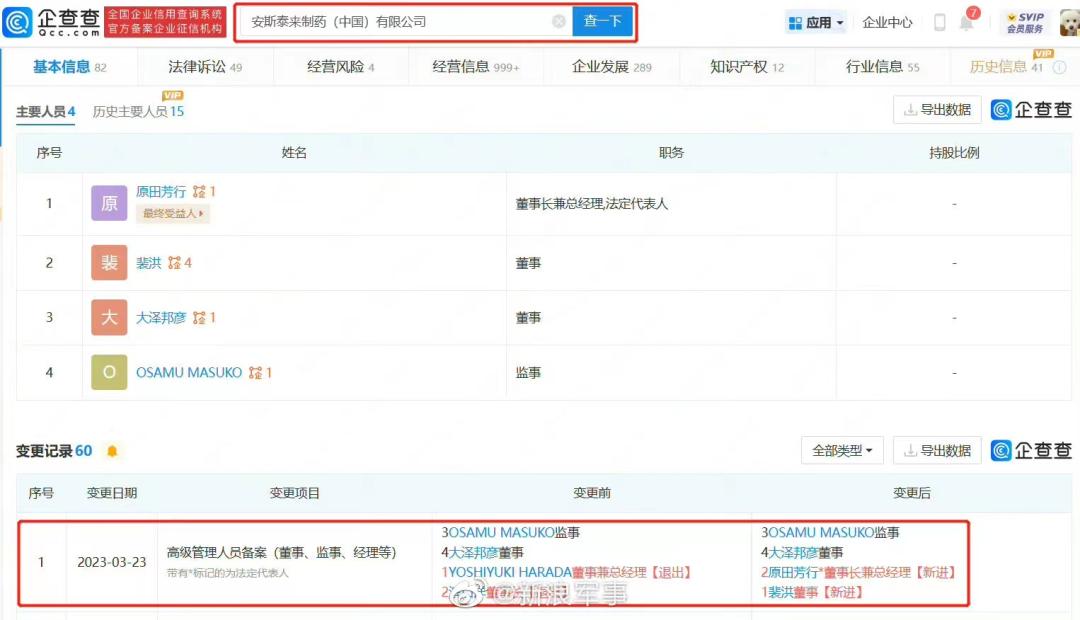Click the bell icon beside 变更记录
This screenshot has width=1080, height=620.
tap(112, 451)
